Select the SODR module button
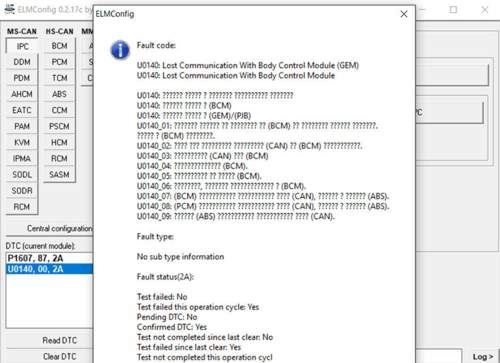Screen dimensions: 500x363 (x=22, y=191)
